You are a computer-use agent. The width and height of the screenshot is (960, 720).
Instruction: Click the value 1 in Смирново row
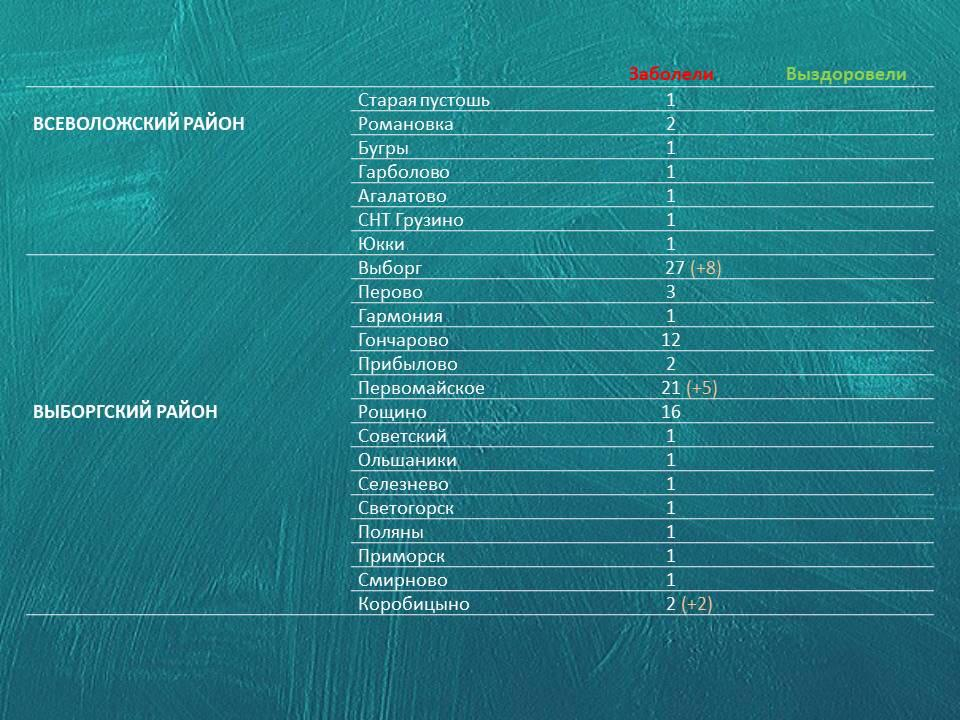tap(670, 580)
